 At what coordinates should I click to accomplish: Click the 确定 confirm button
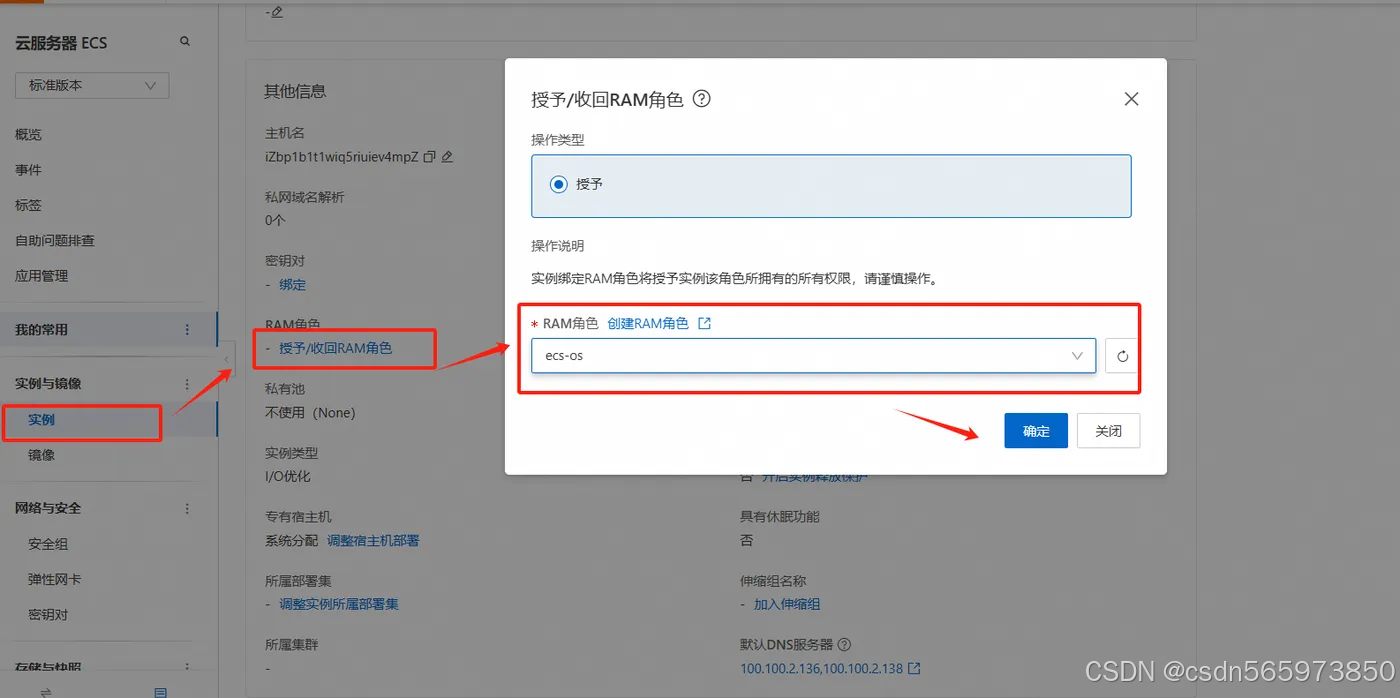[x=1036, y=430]
